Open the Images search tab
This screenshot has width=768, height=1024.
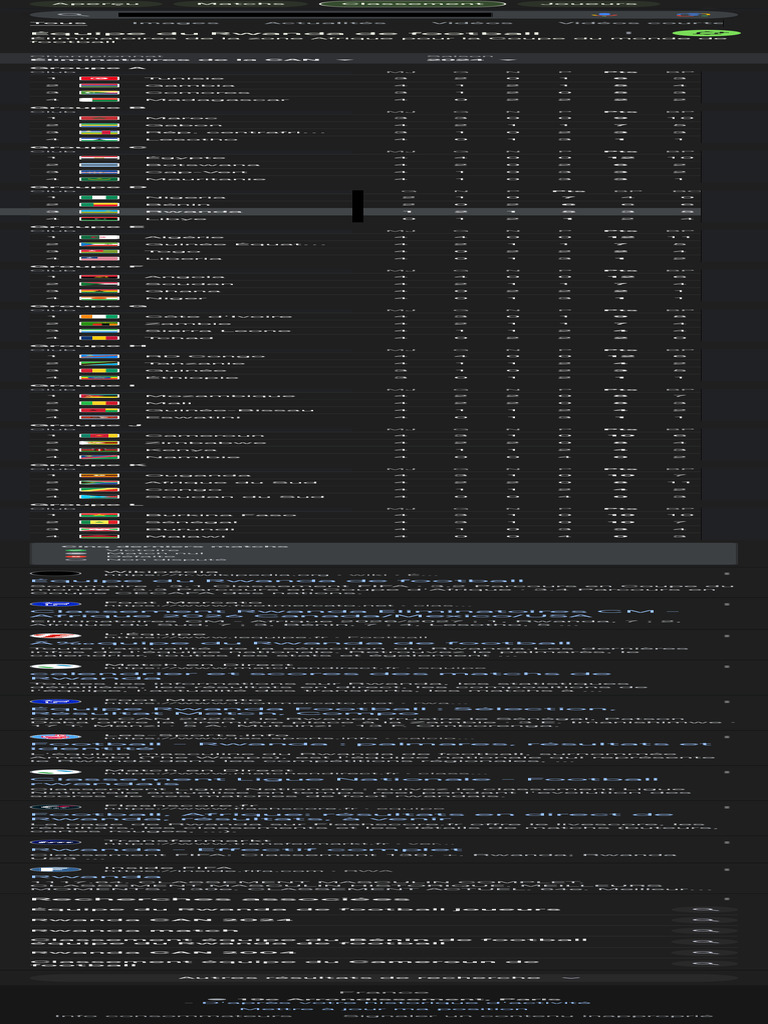tap(175, 23)
